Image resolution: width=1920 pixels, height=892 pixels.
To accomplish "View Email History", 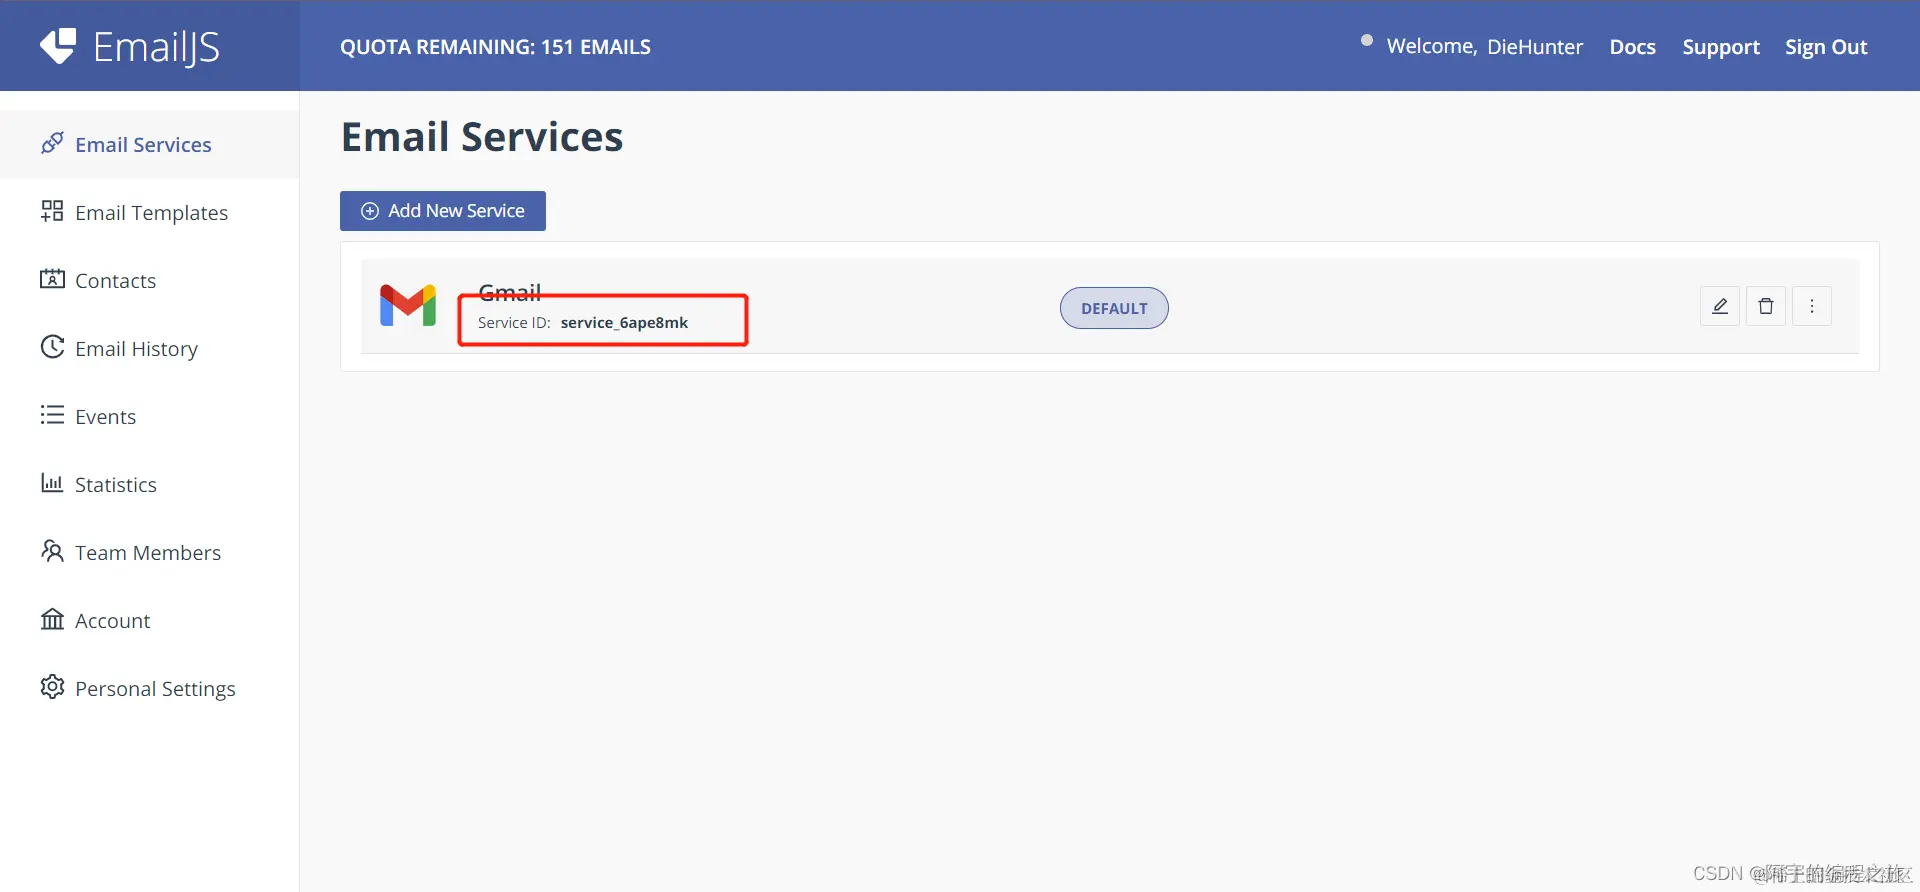I will pos(150,348).
